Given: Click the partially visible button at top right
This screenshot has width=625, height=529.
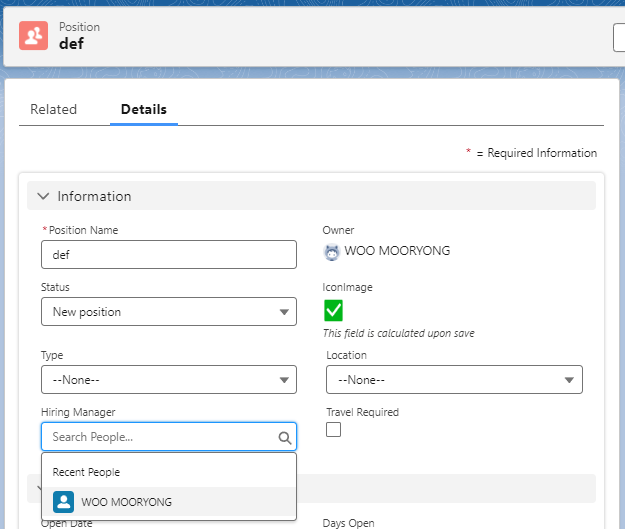Looking at the screenshot, I should pos(618,37).
